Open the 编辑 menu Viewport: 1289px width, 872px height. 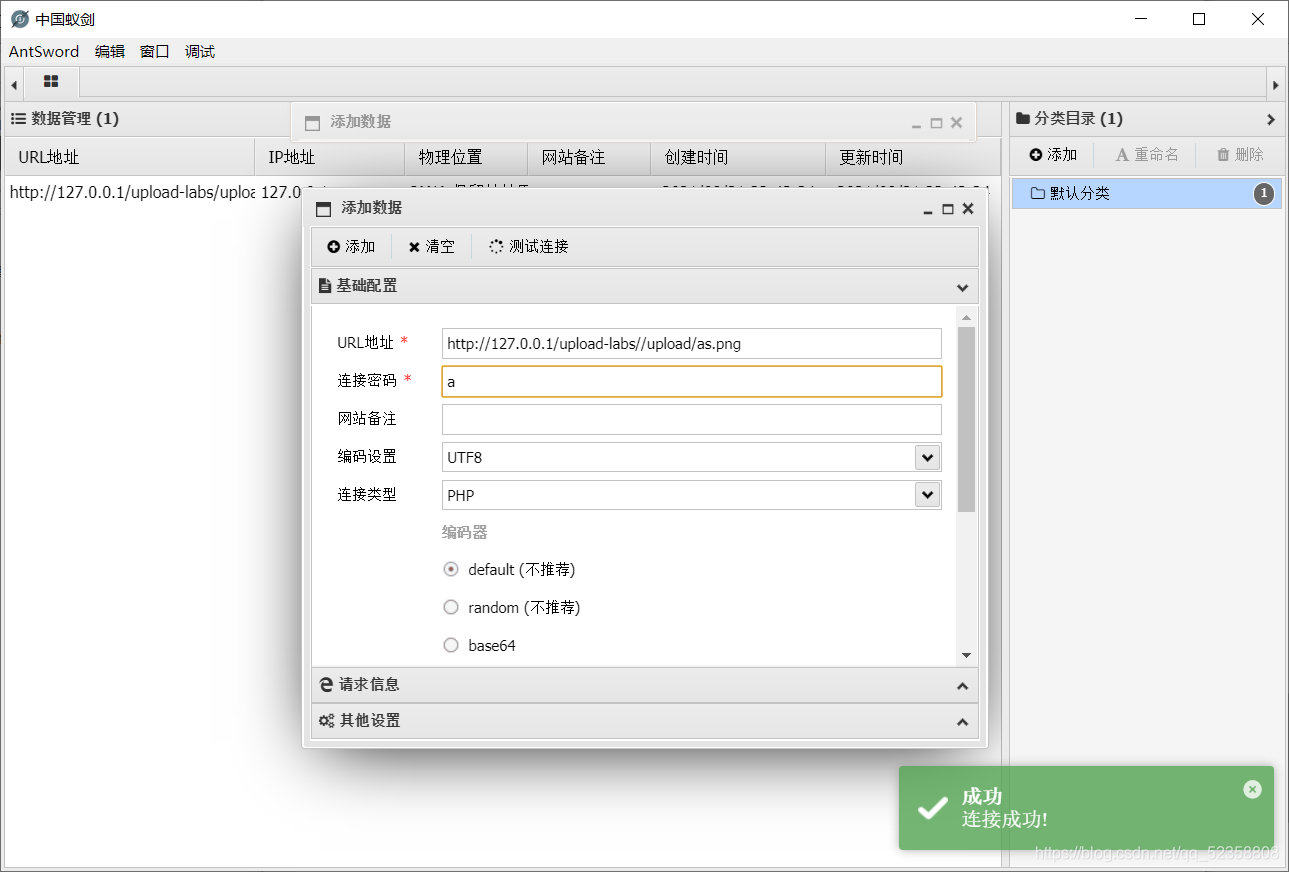[x=110, y=52]
